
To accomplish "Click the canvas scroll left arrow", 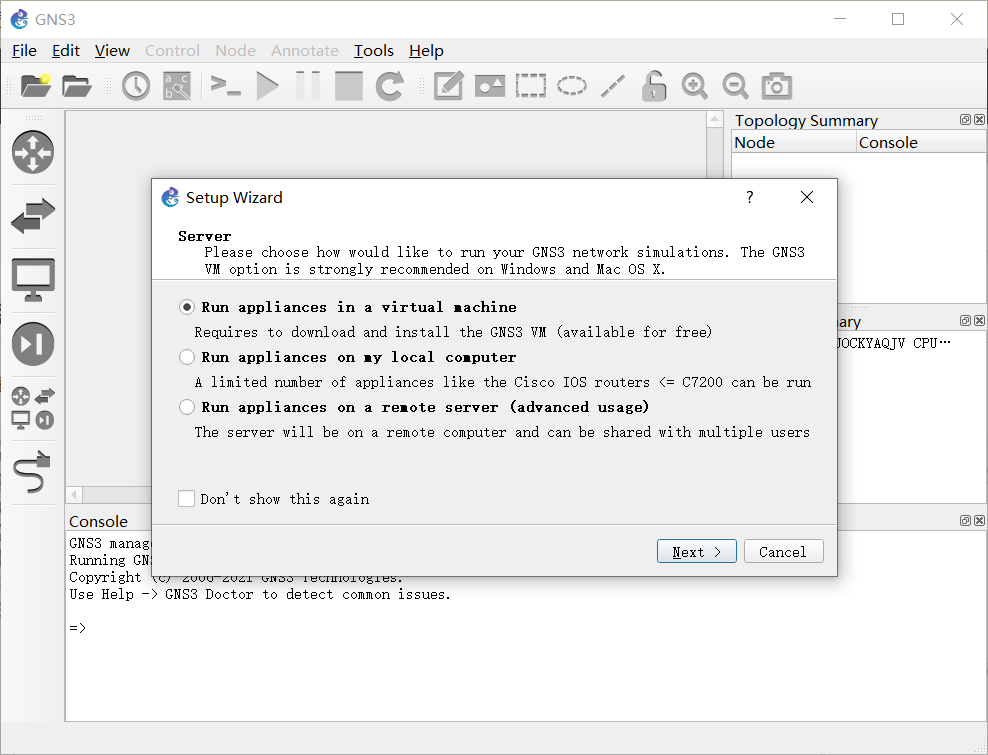I will click(74, 495).
